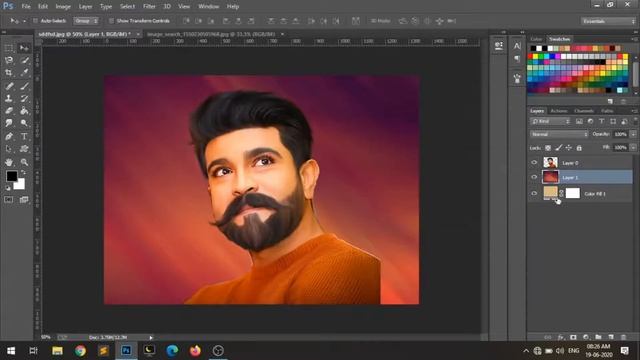640x360 pixels.
Task: Open the Essentials workspace dropdown
Action: pyautogui.click(x=608, y=21)
